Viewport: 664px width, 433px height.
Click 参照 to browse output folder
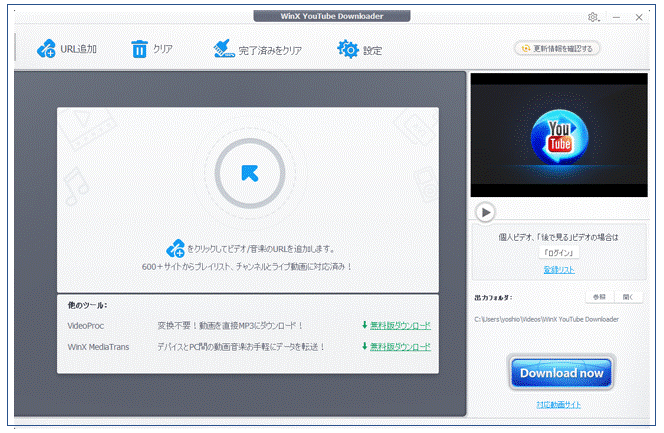598,297
